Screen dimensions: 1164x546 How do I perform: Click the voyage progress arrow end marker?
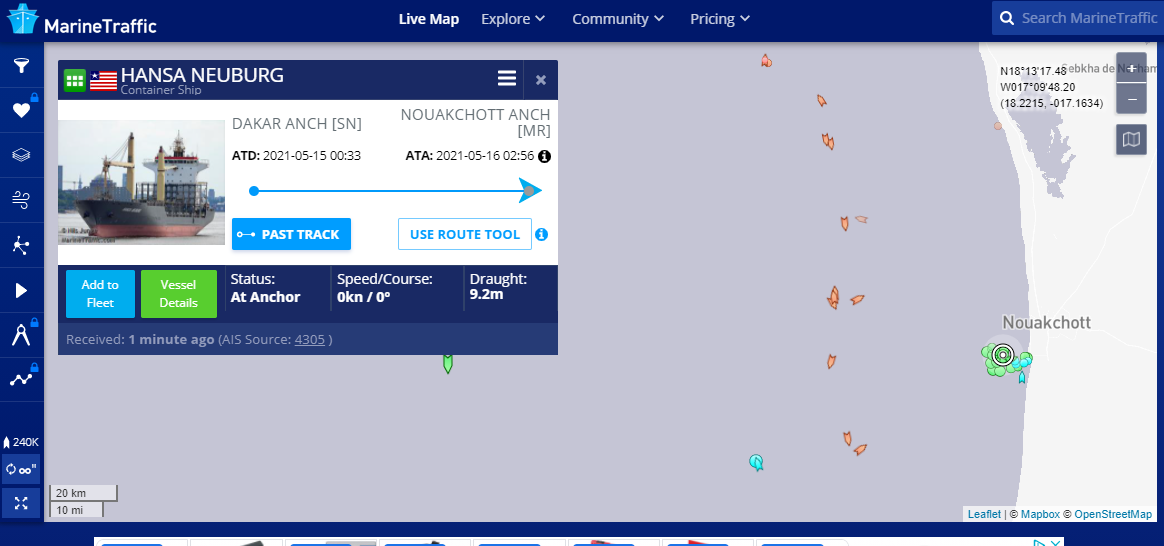coord(530,191)
